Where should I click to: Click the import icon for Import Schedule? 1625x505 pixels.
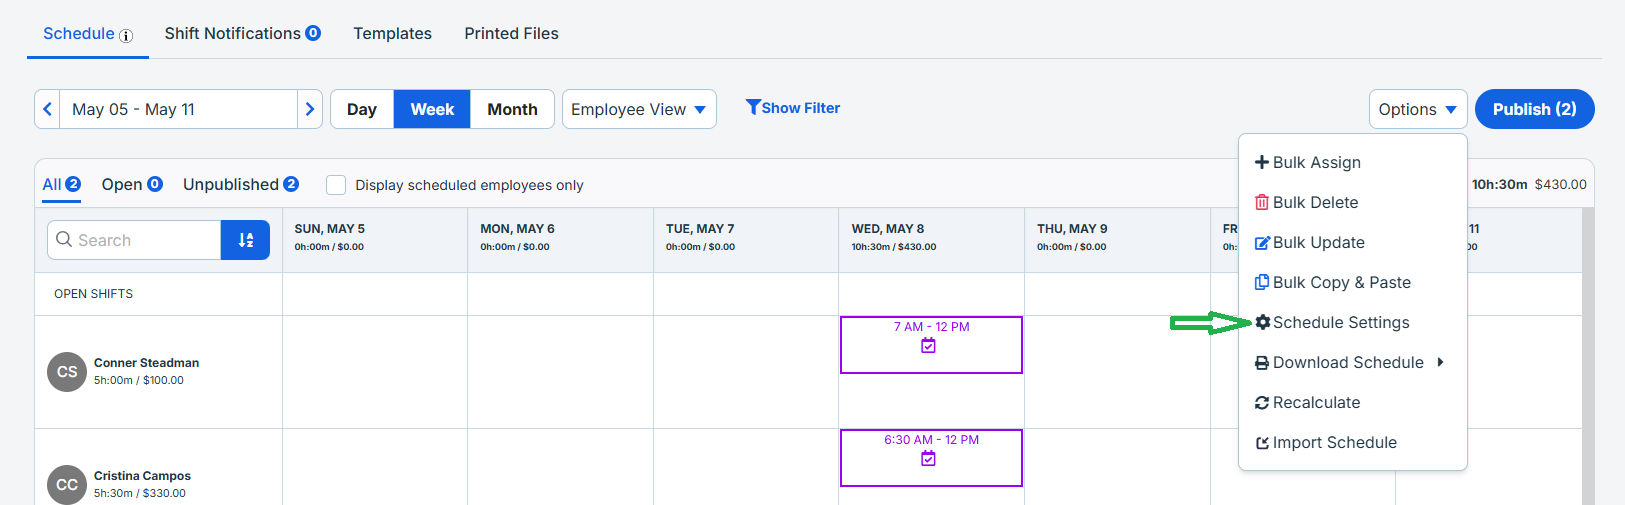point(1262,443)
